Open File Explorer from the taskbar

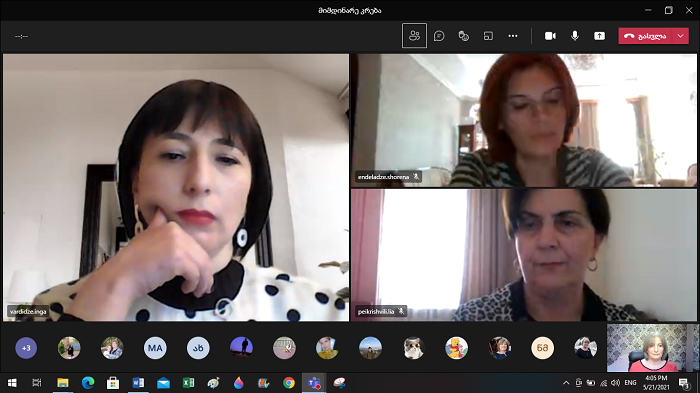click(x=62, y=383)
